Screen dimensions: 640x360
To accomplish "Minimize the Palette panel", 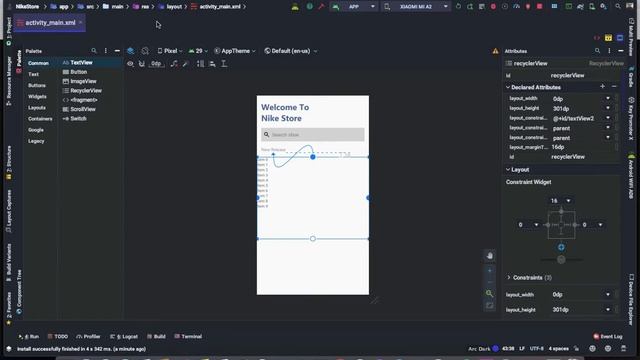I will click(117, 51).
